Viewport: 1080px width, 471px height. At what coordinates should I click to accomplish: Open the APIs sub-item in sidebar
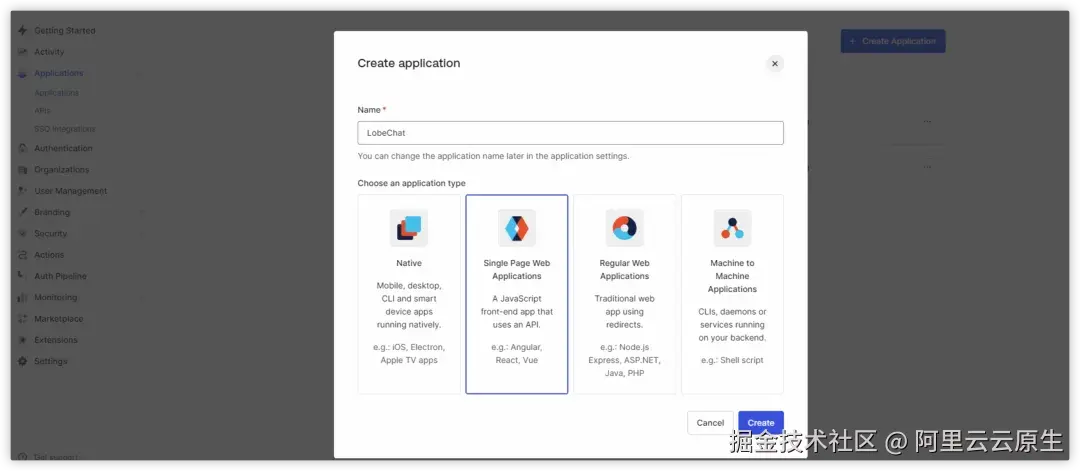42,111
